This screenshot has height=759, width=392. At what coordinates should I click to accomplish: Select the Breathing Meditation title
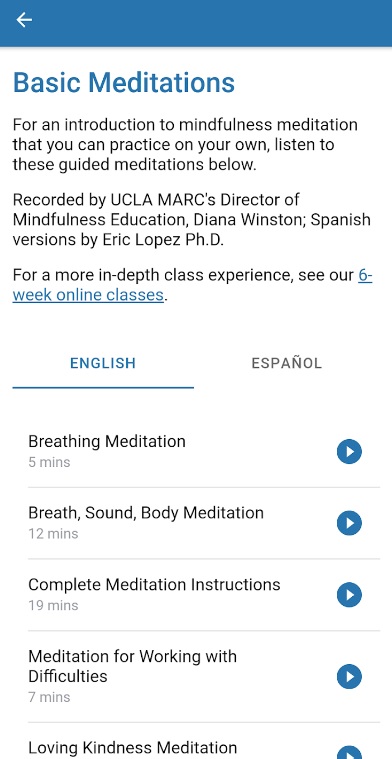(x=106, y=441)
